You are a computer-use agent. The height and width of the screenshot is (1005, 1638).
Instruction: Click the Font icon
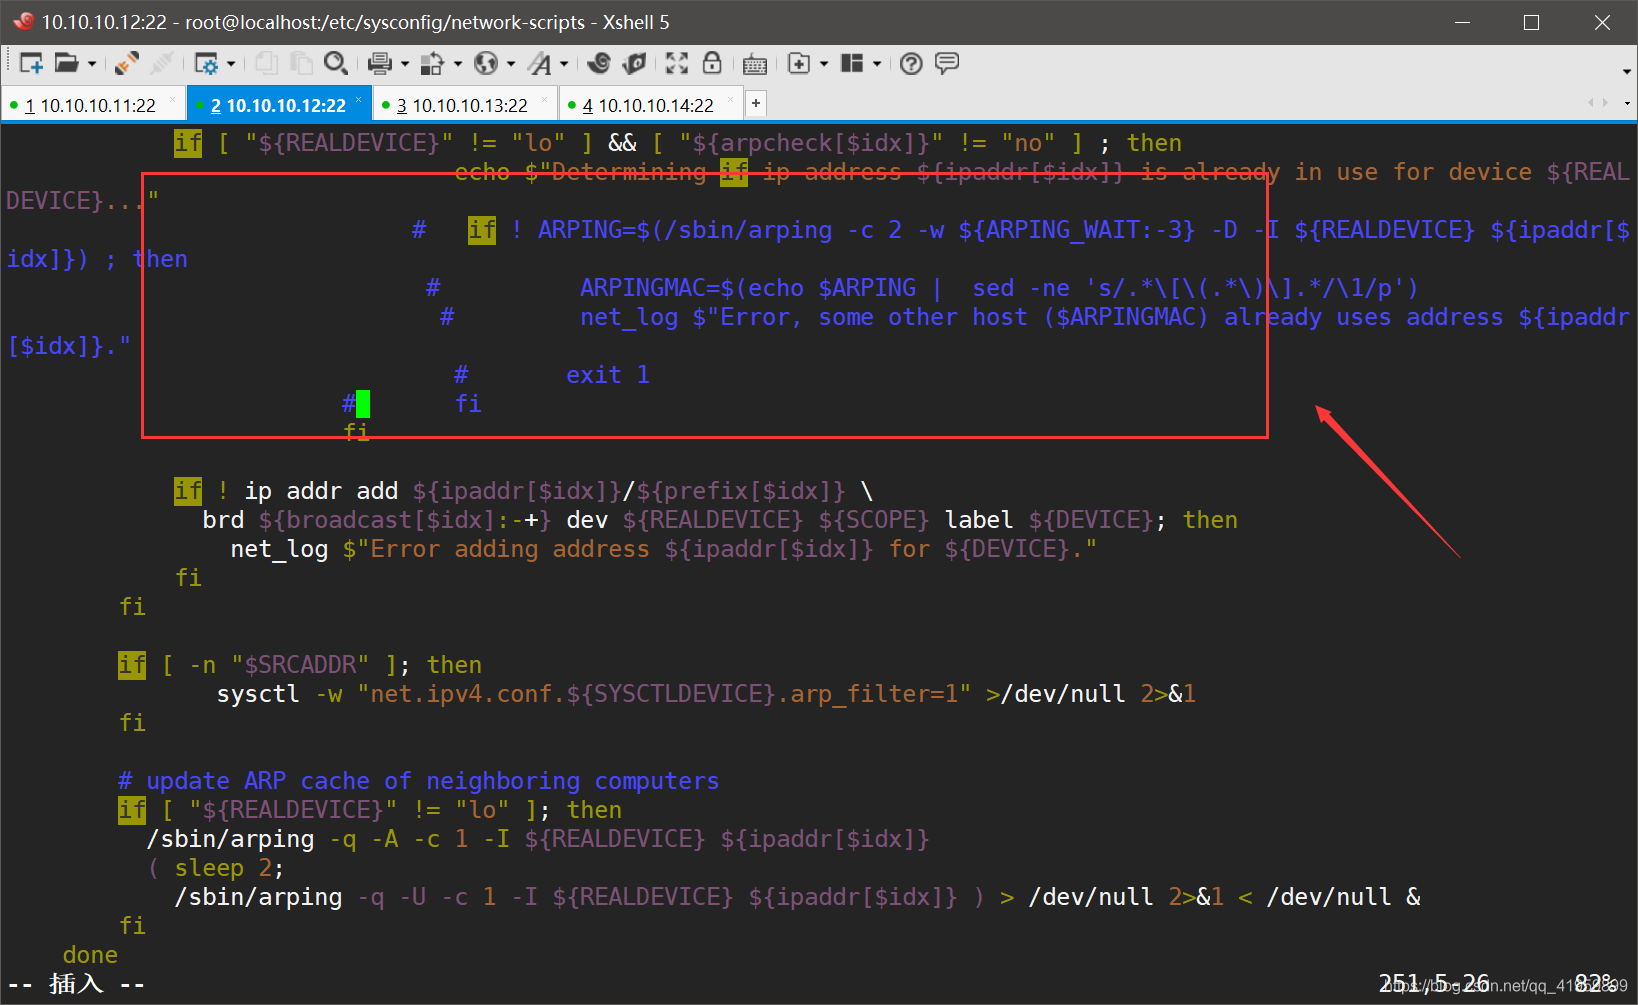click(540, 64)
